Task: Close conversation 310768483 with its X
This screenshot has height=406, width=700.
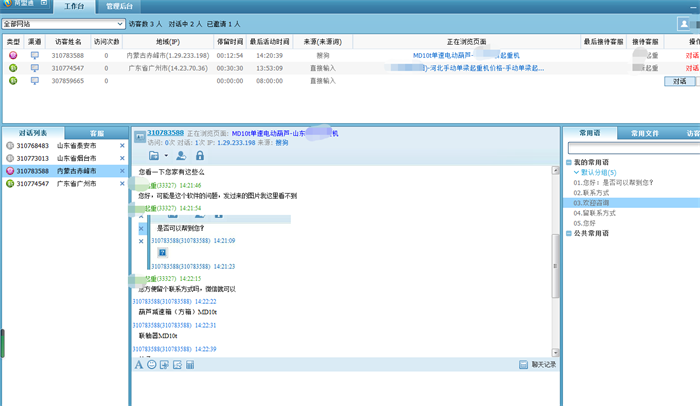Action: click(122, 146)
